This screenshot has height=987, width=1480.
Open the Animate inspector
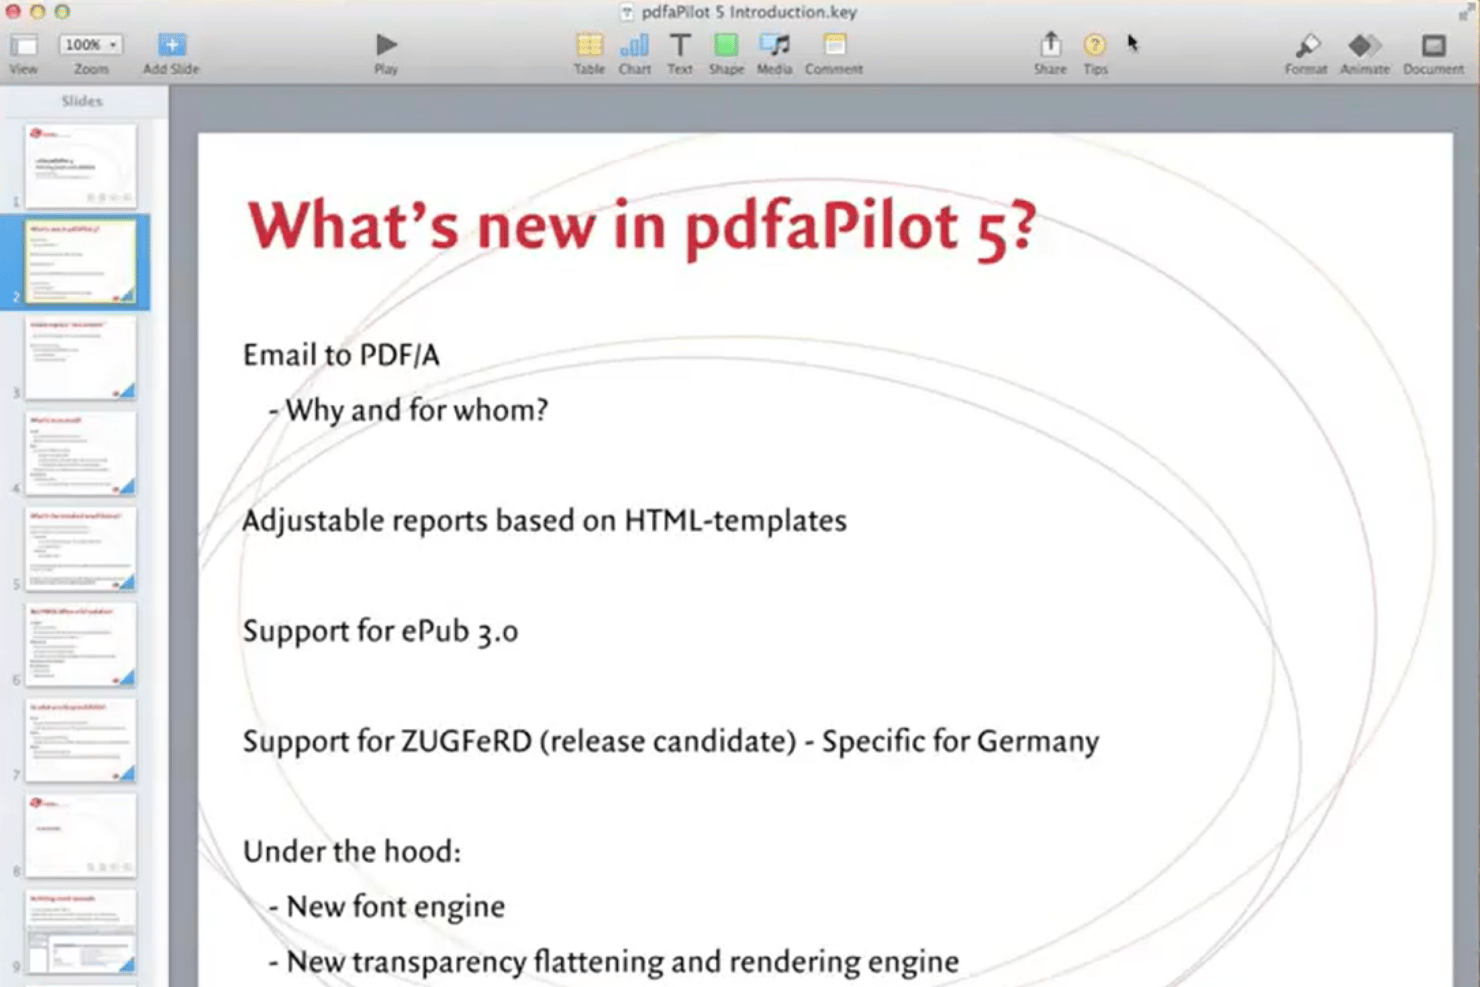click(1365, 45)
